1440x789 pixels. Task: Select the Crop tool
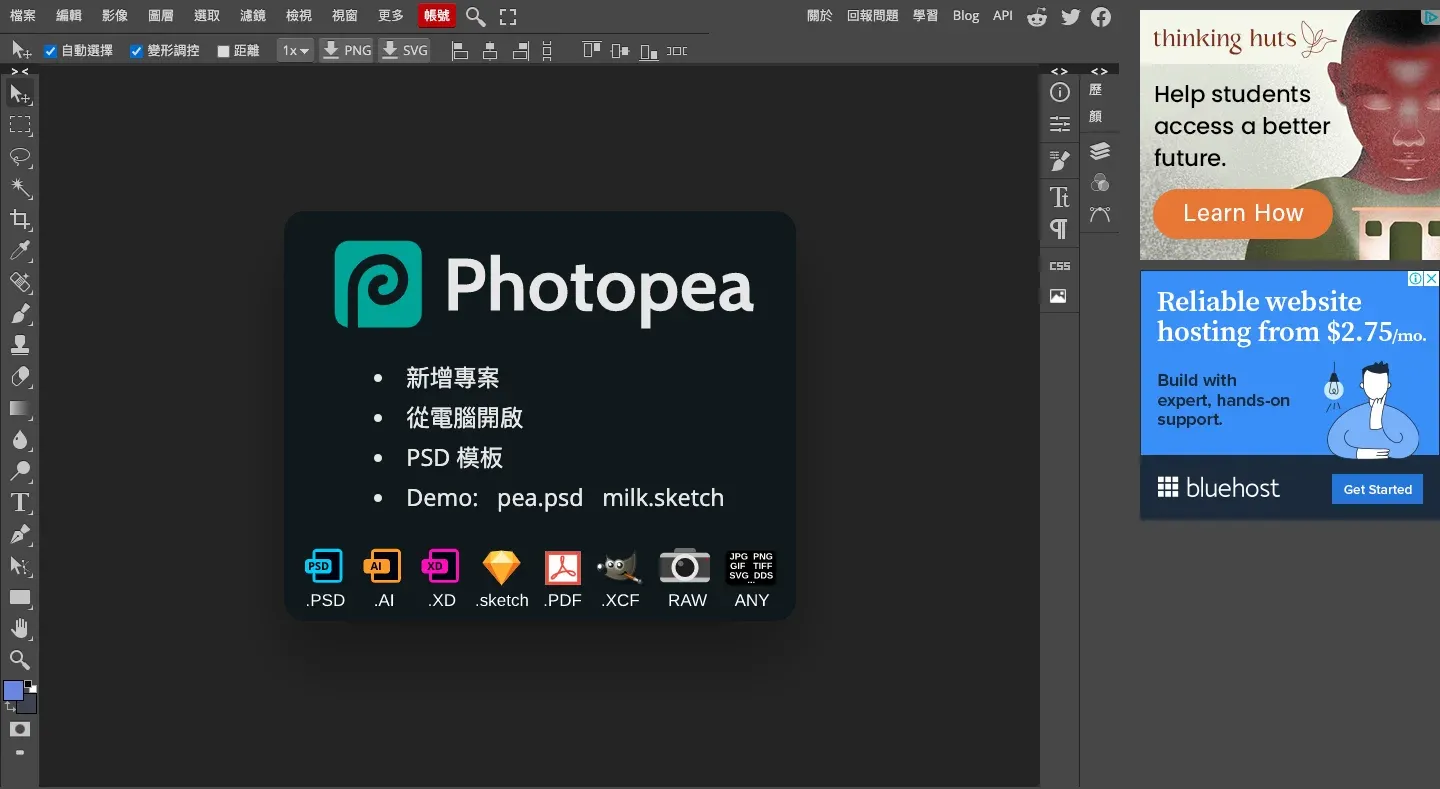tap(20, 220)
